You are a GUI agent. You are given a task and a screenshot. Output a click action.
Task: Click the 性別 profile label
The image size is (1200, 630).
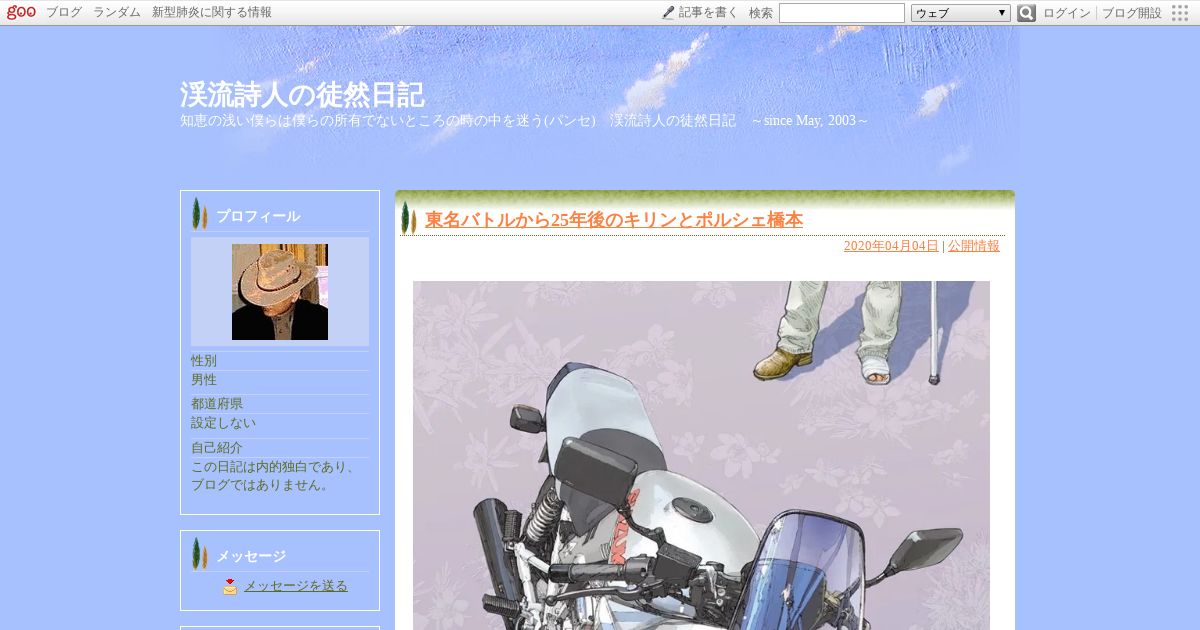[x=204, y=361]
